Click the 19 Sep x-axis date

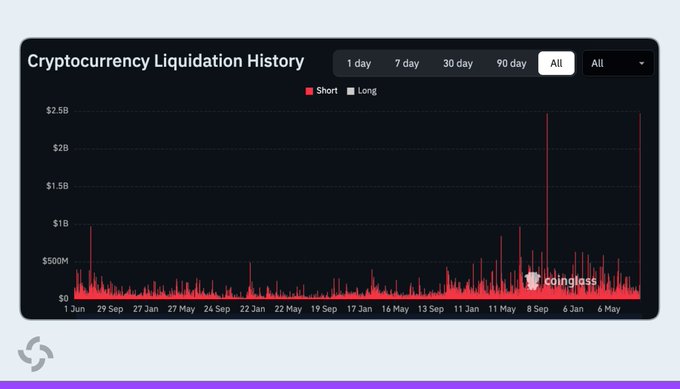(324, 309)
